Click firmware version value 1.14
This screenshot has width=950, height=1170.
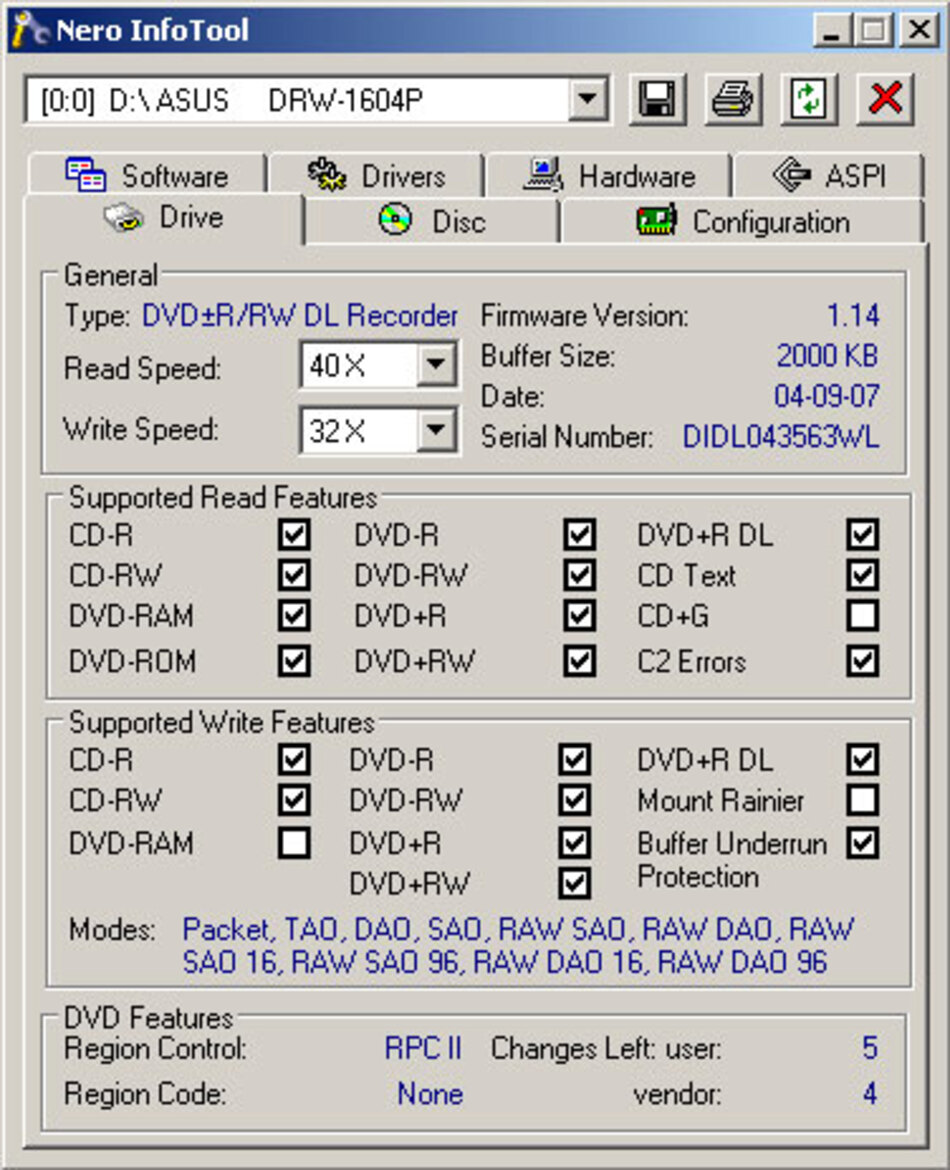853,316
